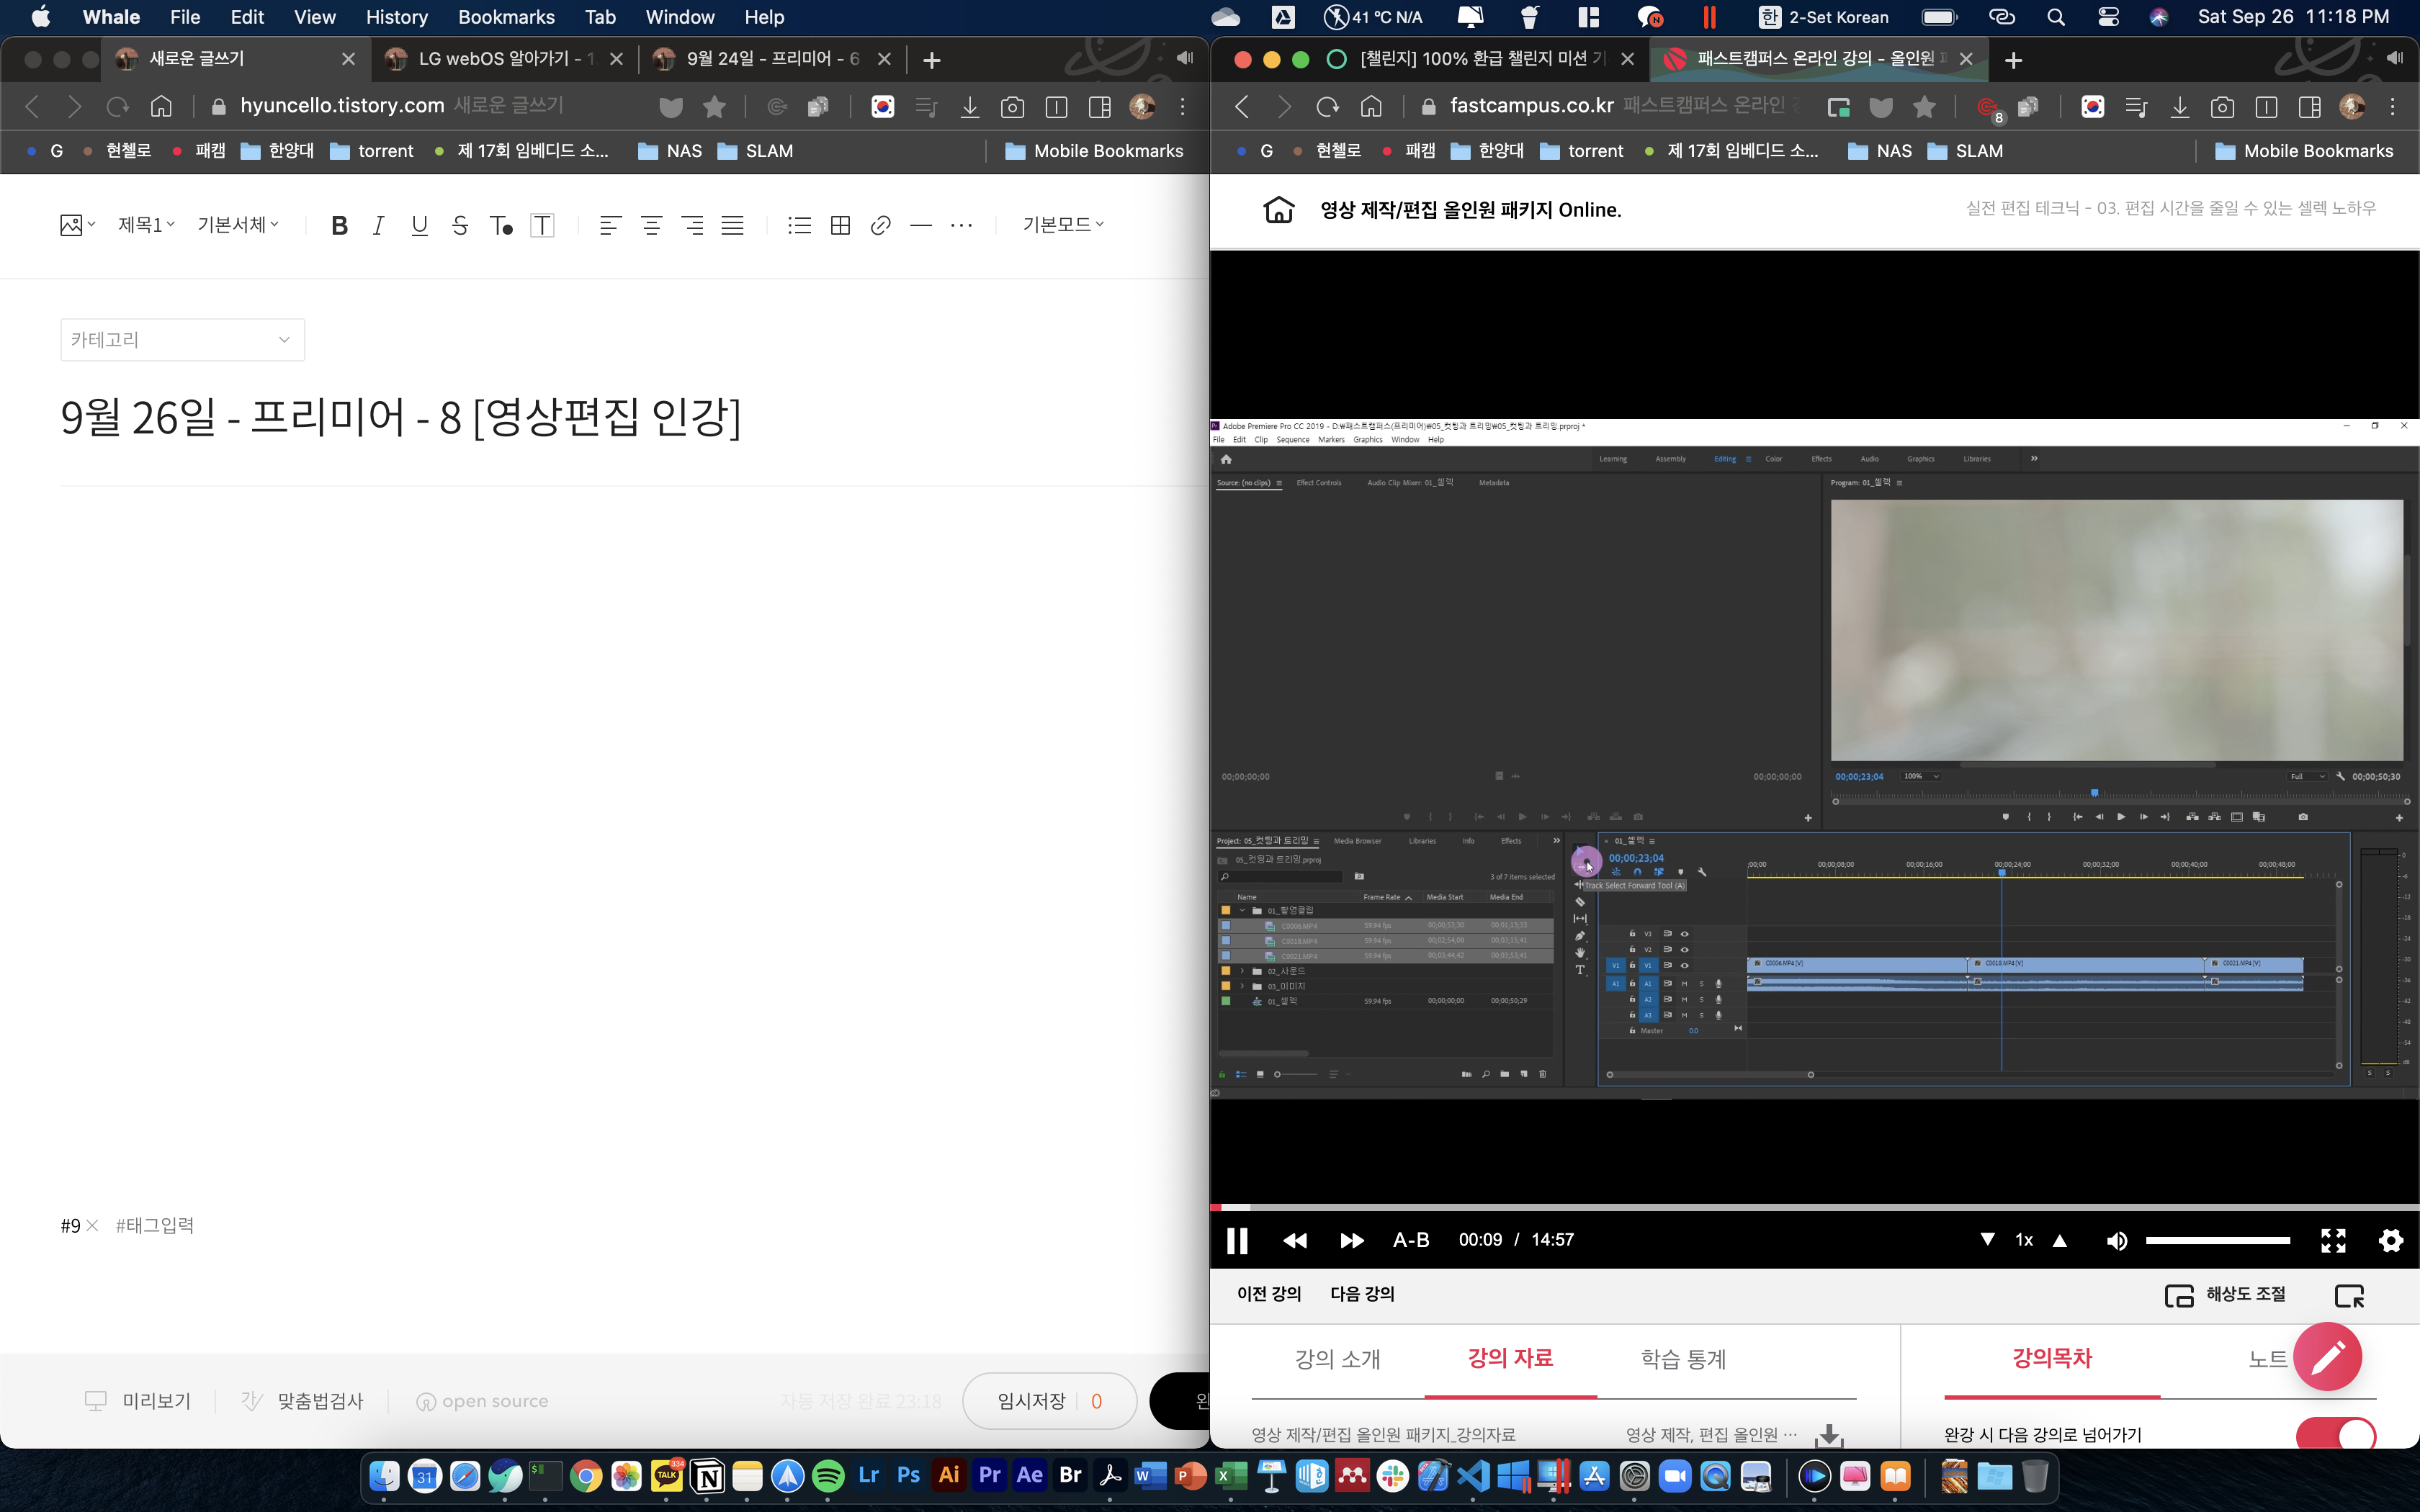The image size is (2420, 1512).
Task: Toggle bold formatting in the editor
Action: (339, 225)
